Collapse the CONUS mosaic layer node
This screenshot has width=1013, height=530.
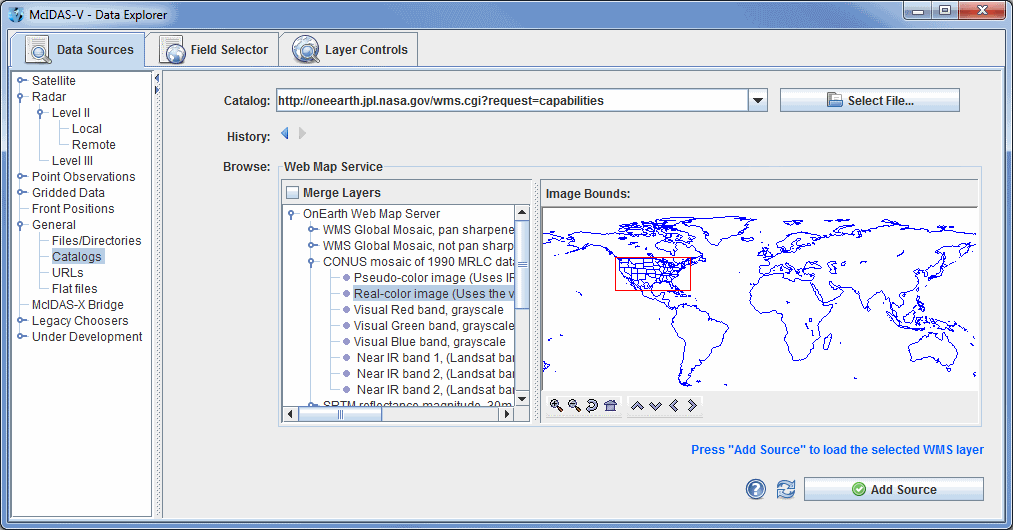coord(313,262)
